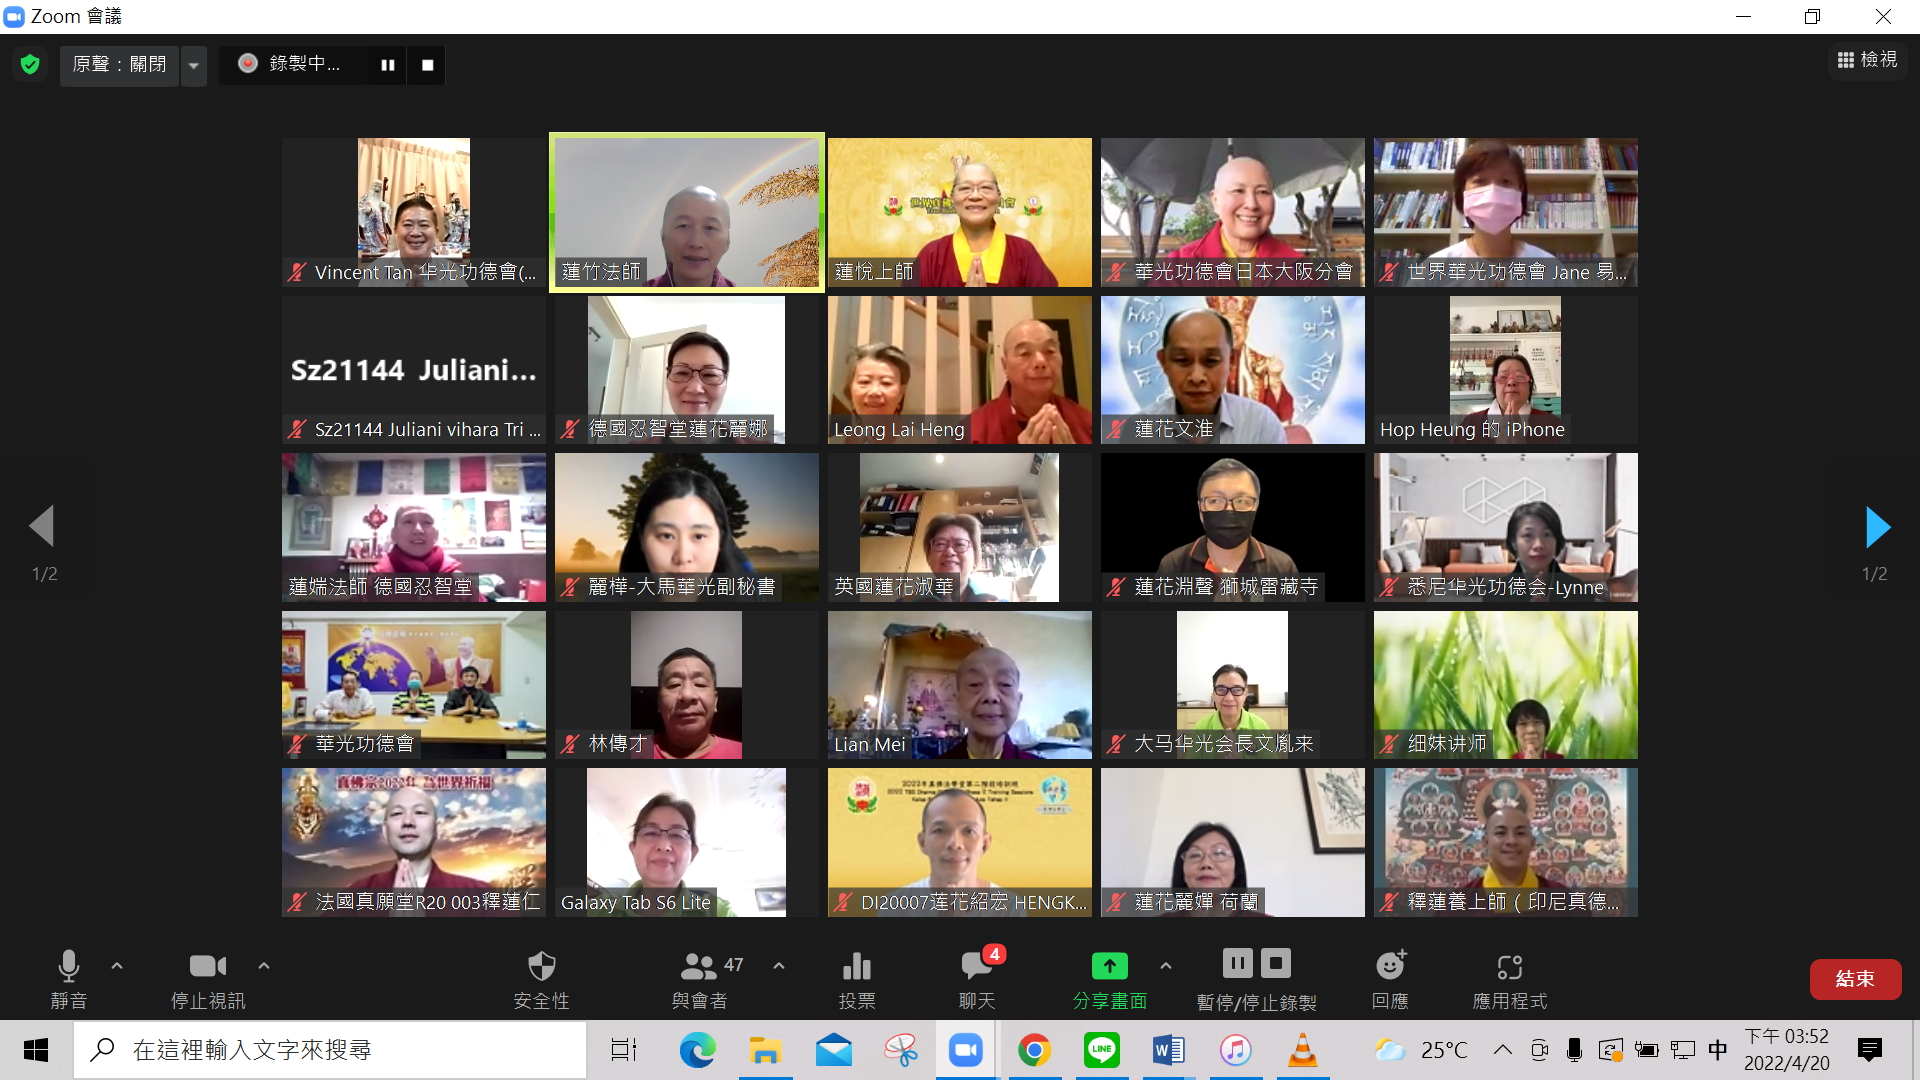
Task: Expand share screen options arrow
Action: pyautogui.click(x=1166, y=966)
